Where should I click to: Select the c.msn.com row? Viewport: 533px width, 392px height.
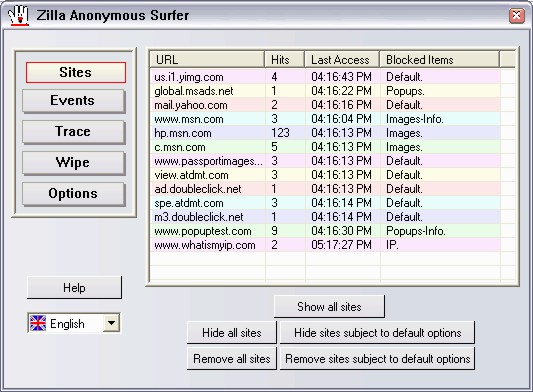tap(326, 147)
